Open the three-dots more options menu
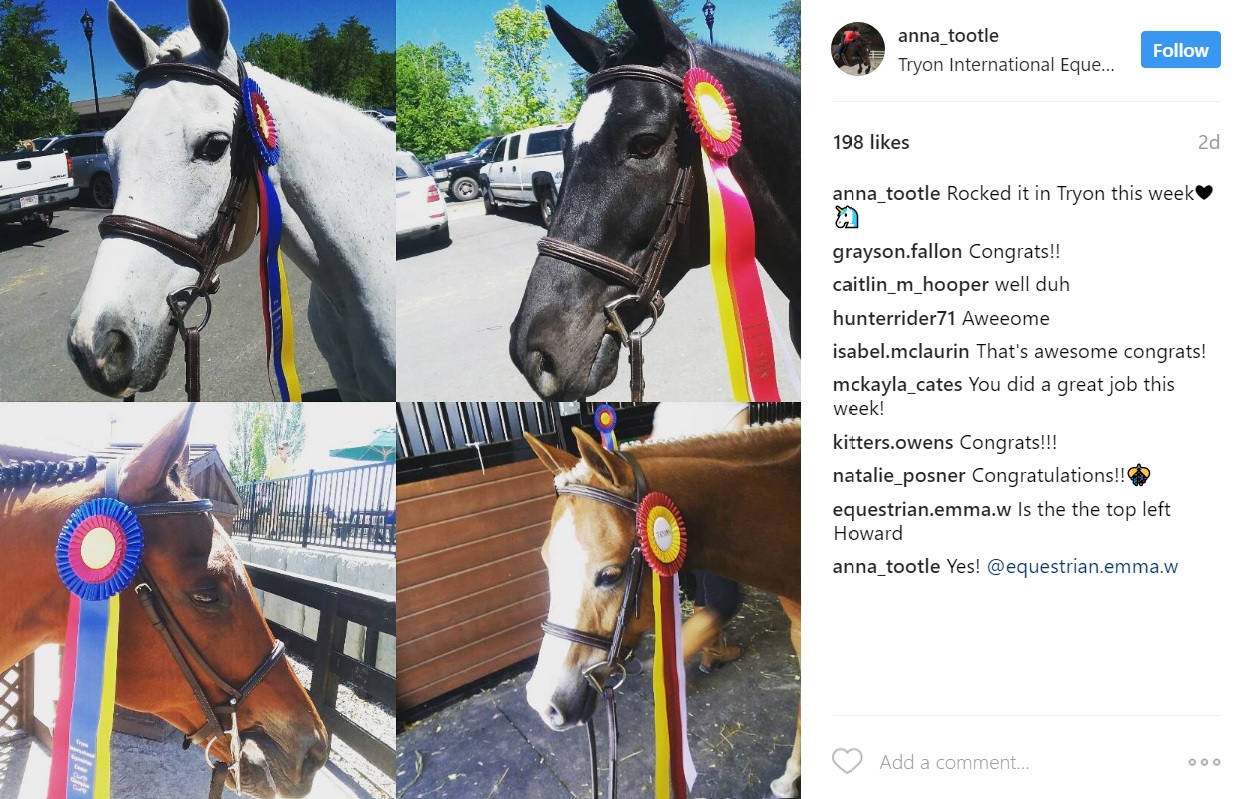 coord(1204,762)
